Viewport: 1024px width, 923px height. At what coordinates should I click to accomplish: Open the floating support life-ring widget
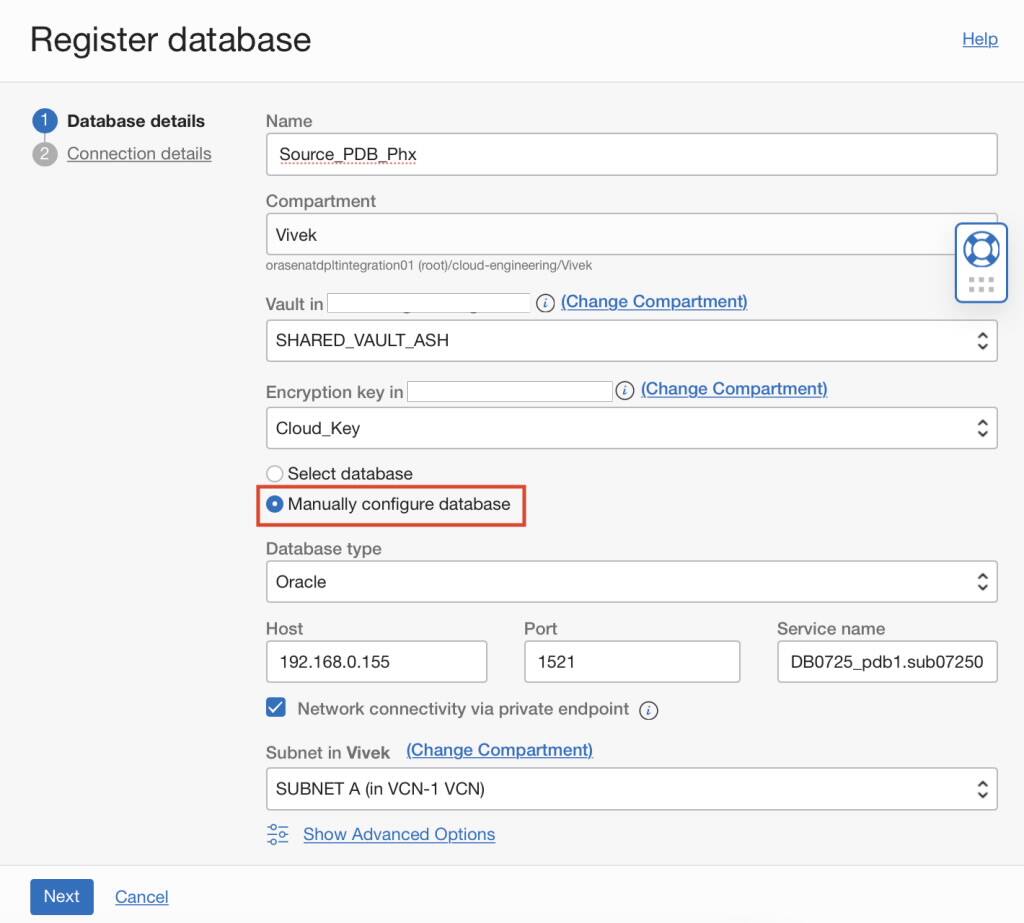(x=981, y=251)
